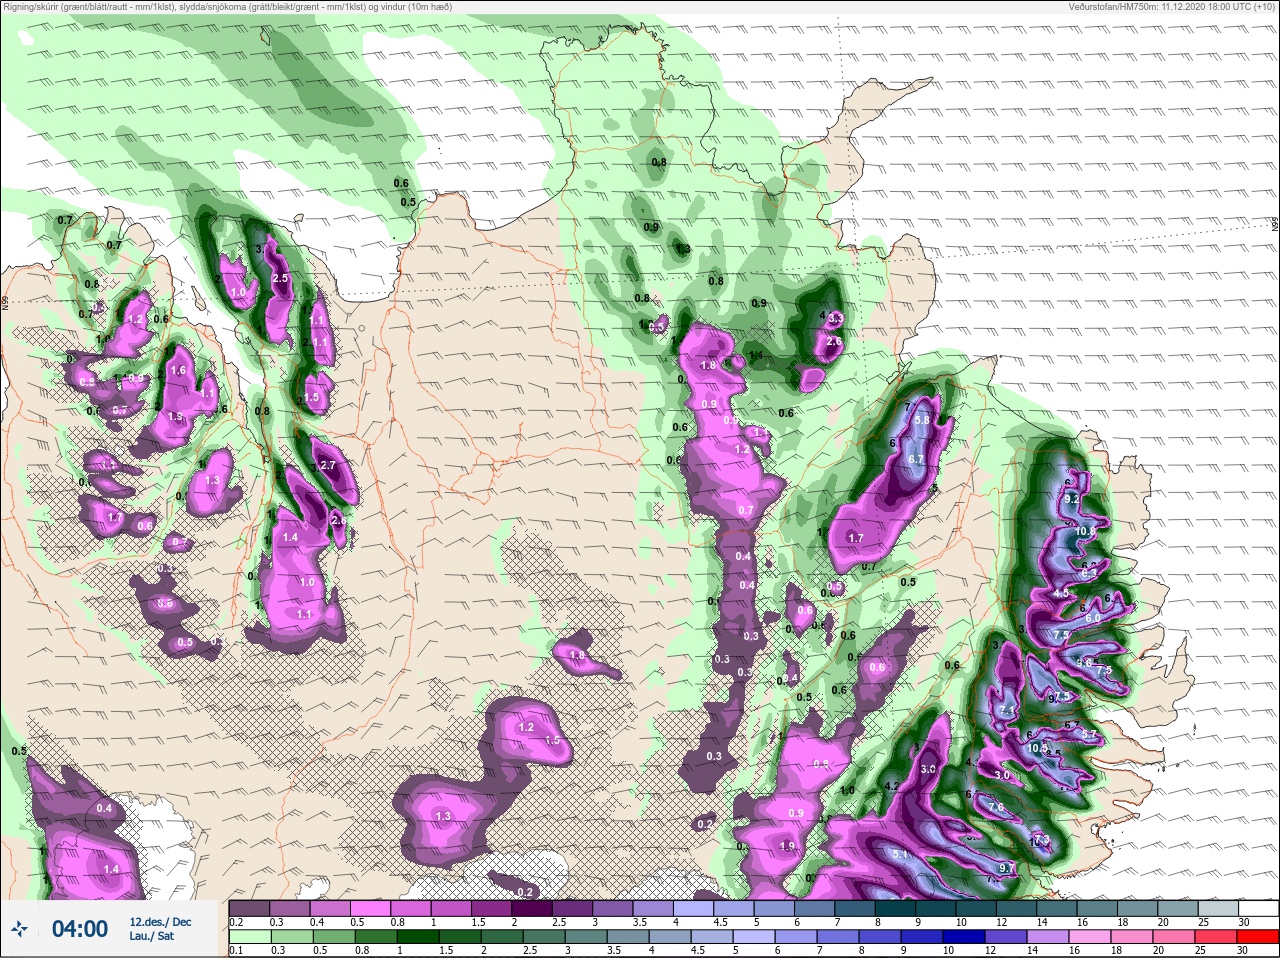Click the date text '12.des./ Dec'

[x=160, y=921]
